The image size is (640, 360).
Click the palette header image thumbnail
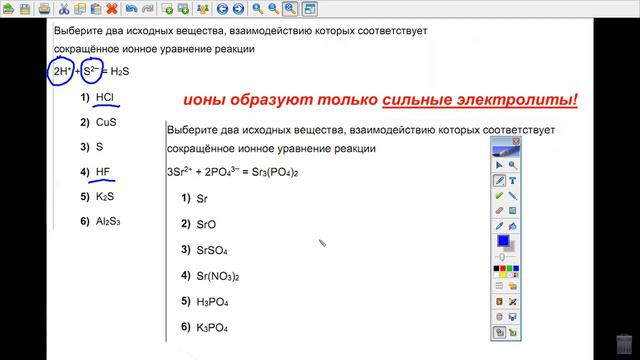click(506, 151)
